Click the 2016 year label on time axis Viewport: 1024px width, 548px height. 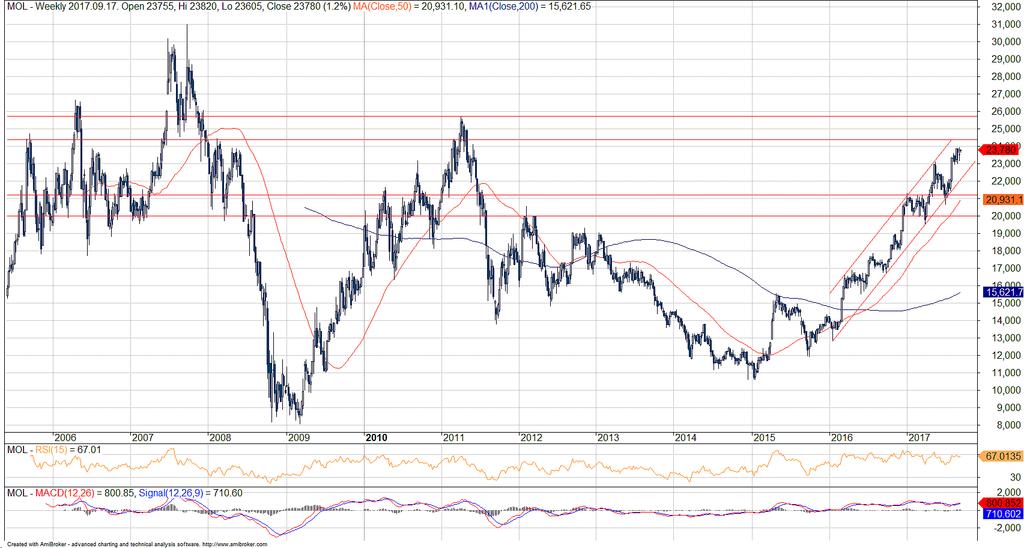point(841,437)
